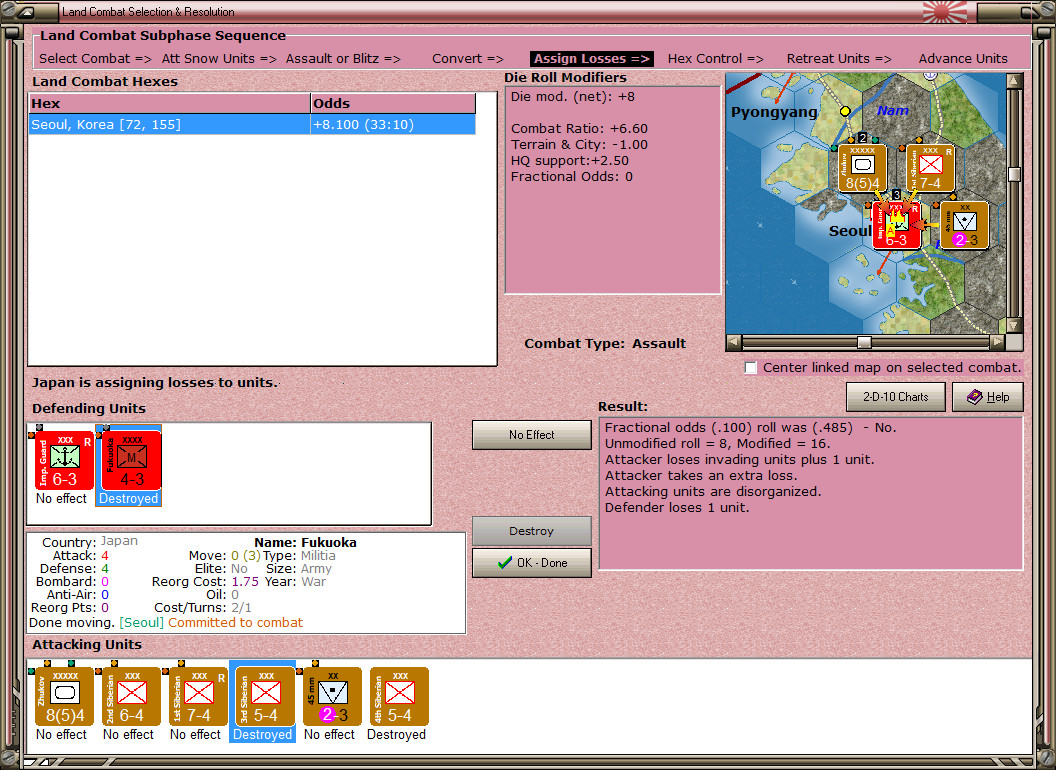Confirm losses with OK - Done

pyautogui.click(x=531, y=563)
